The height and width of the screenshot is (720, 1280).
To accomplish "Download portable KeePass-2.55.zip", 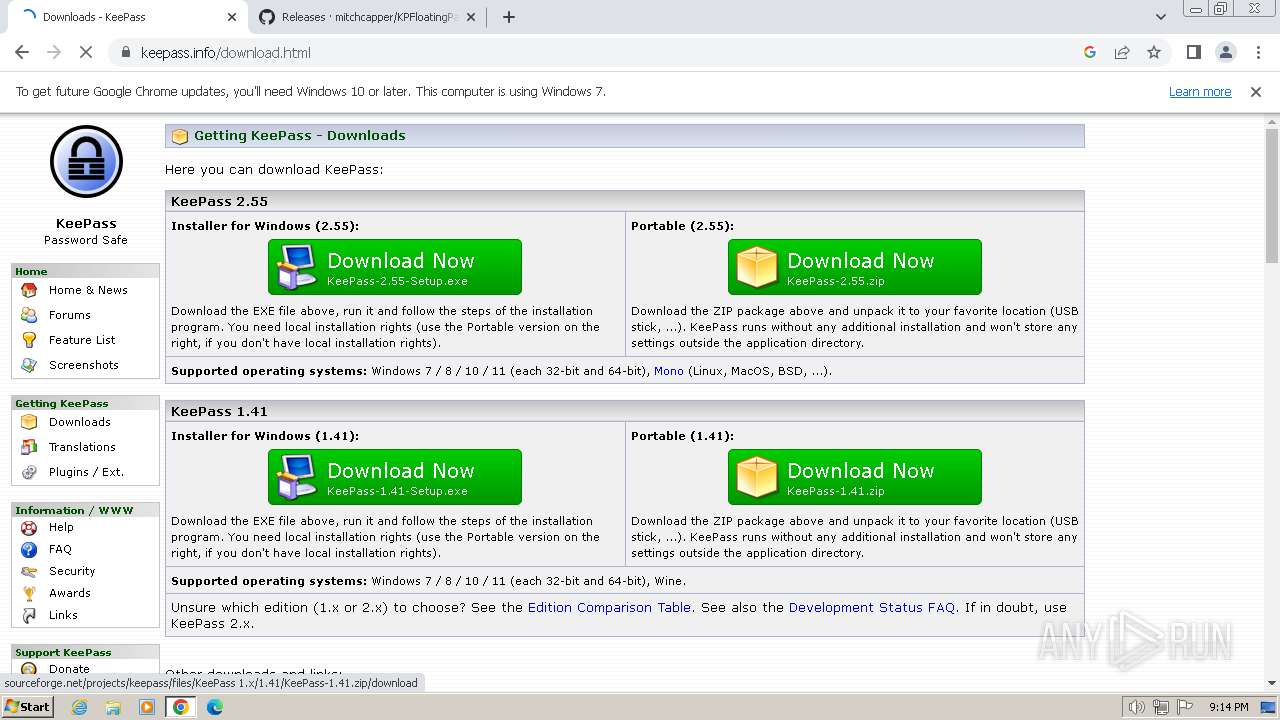I will (x=855, y=267).
